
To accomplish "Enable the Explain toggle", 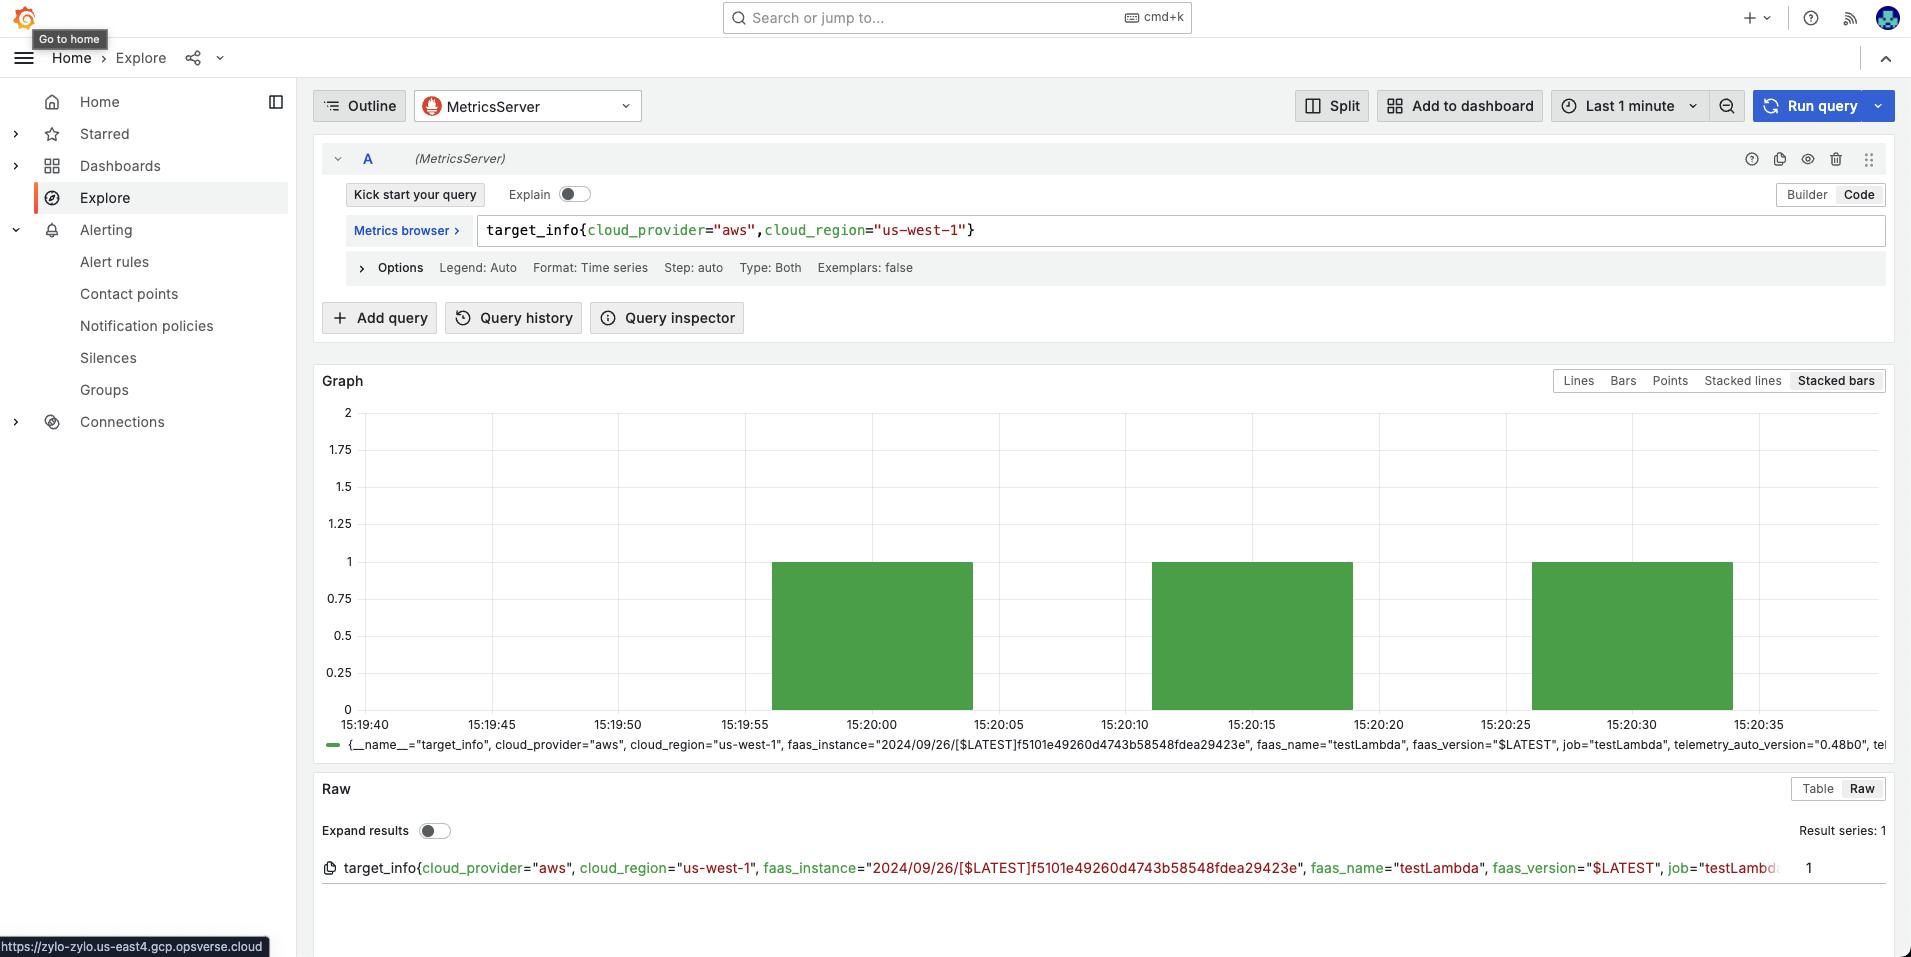I will click(575, 194).
